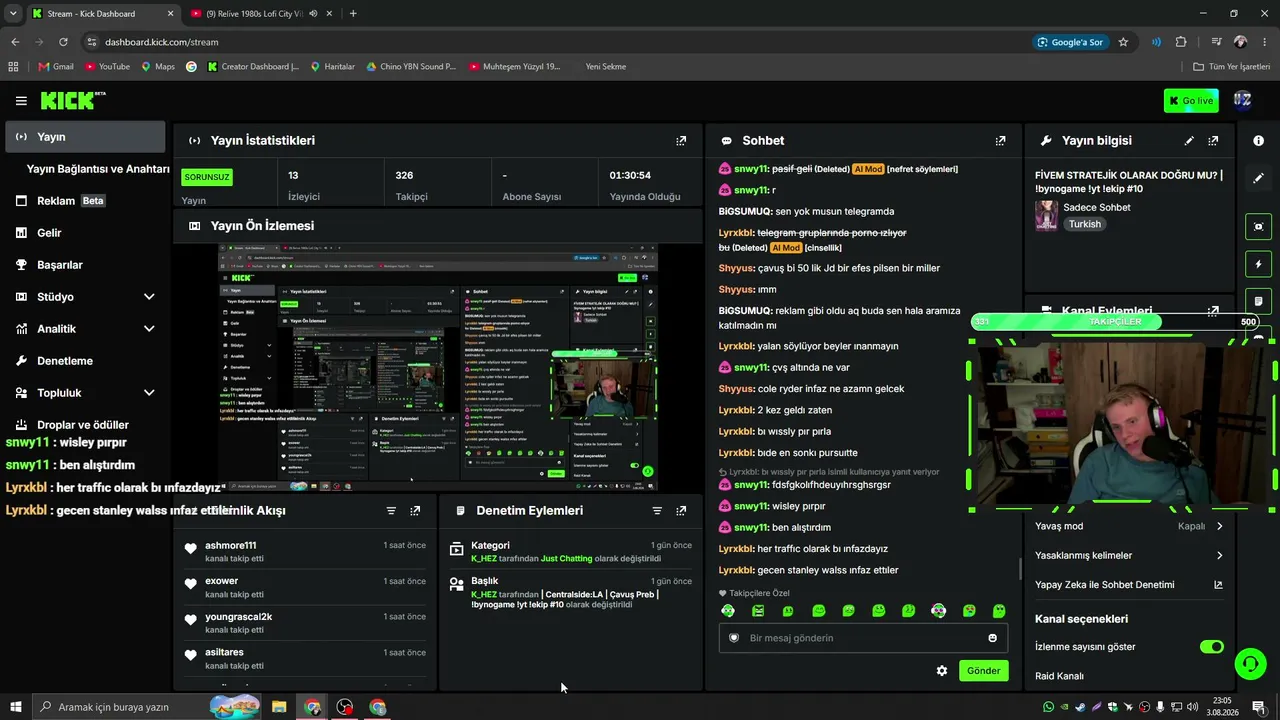The image size is (1280, 720).
Task: Open a new Chrome tab
Action: coord(353,14)
